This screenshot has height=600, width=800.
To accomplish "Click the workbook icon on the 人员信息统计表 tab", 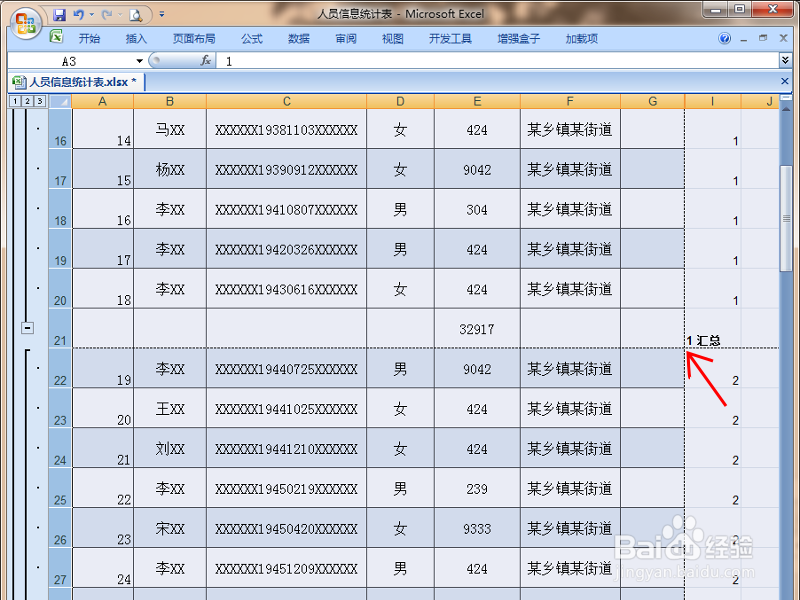I will click(x=20, y=82).
